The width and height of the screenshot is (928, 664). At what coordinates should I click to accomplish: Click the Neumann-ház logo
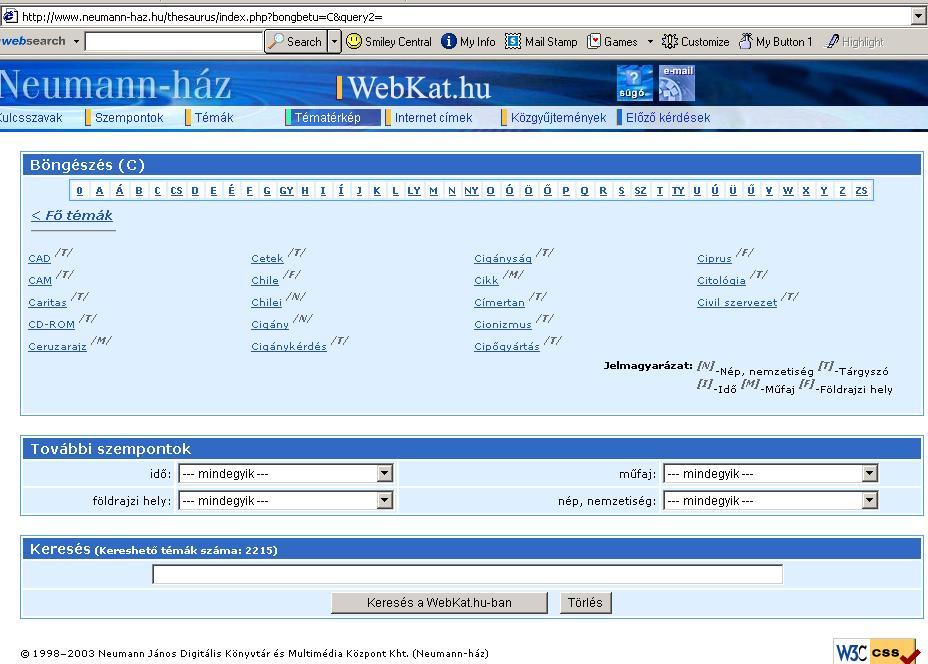point(115,85)
